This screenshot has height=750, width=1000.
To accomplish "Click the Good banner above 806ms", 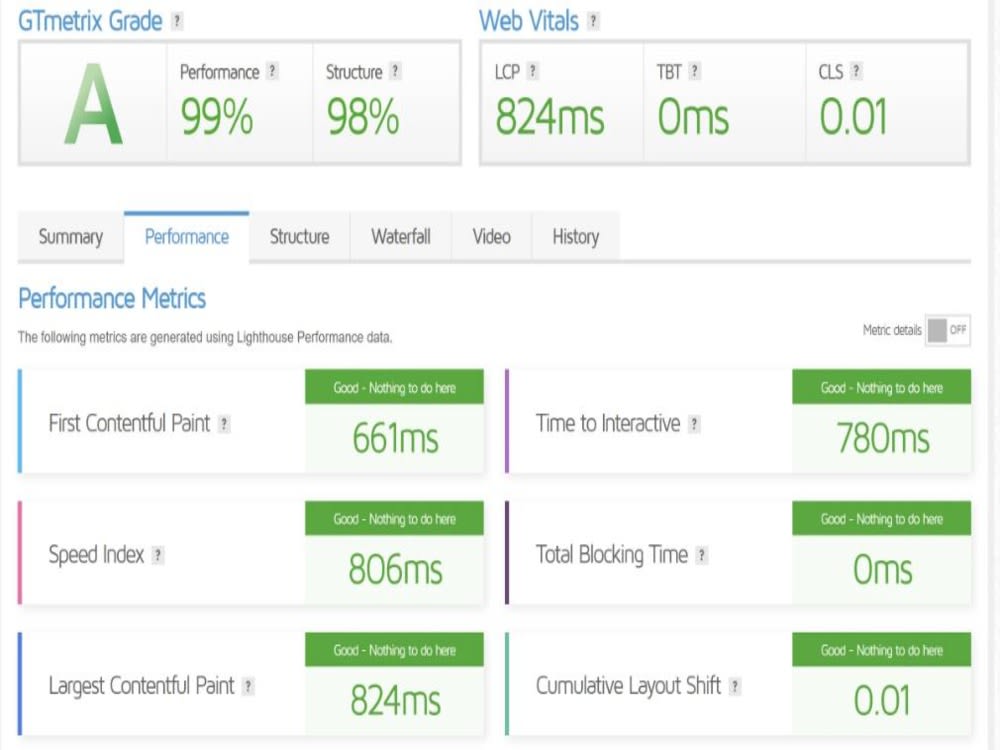I will [x=394, y=518].
